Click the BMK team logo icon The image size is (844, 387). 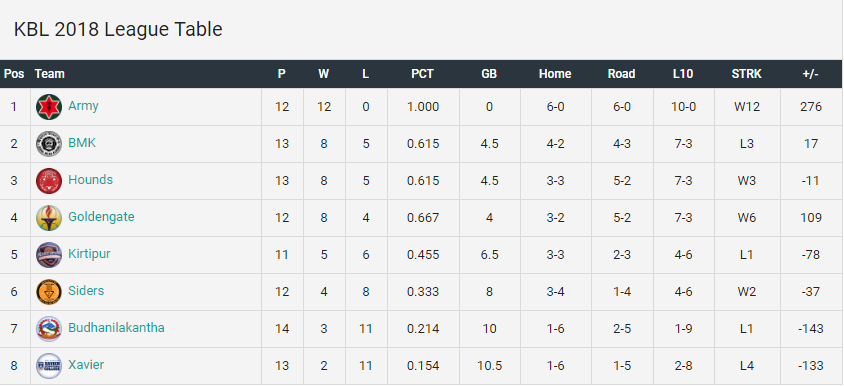(x=49, y=144)
